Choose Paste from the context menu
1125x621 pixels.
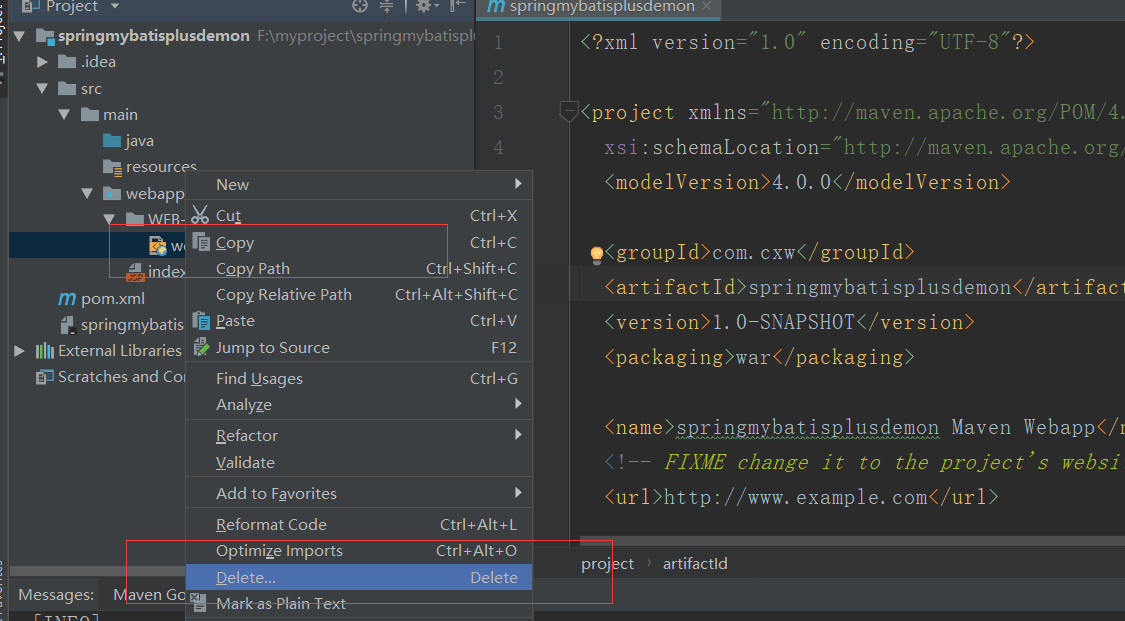(x=359, y=321)
